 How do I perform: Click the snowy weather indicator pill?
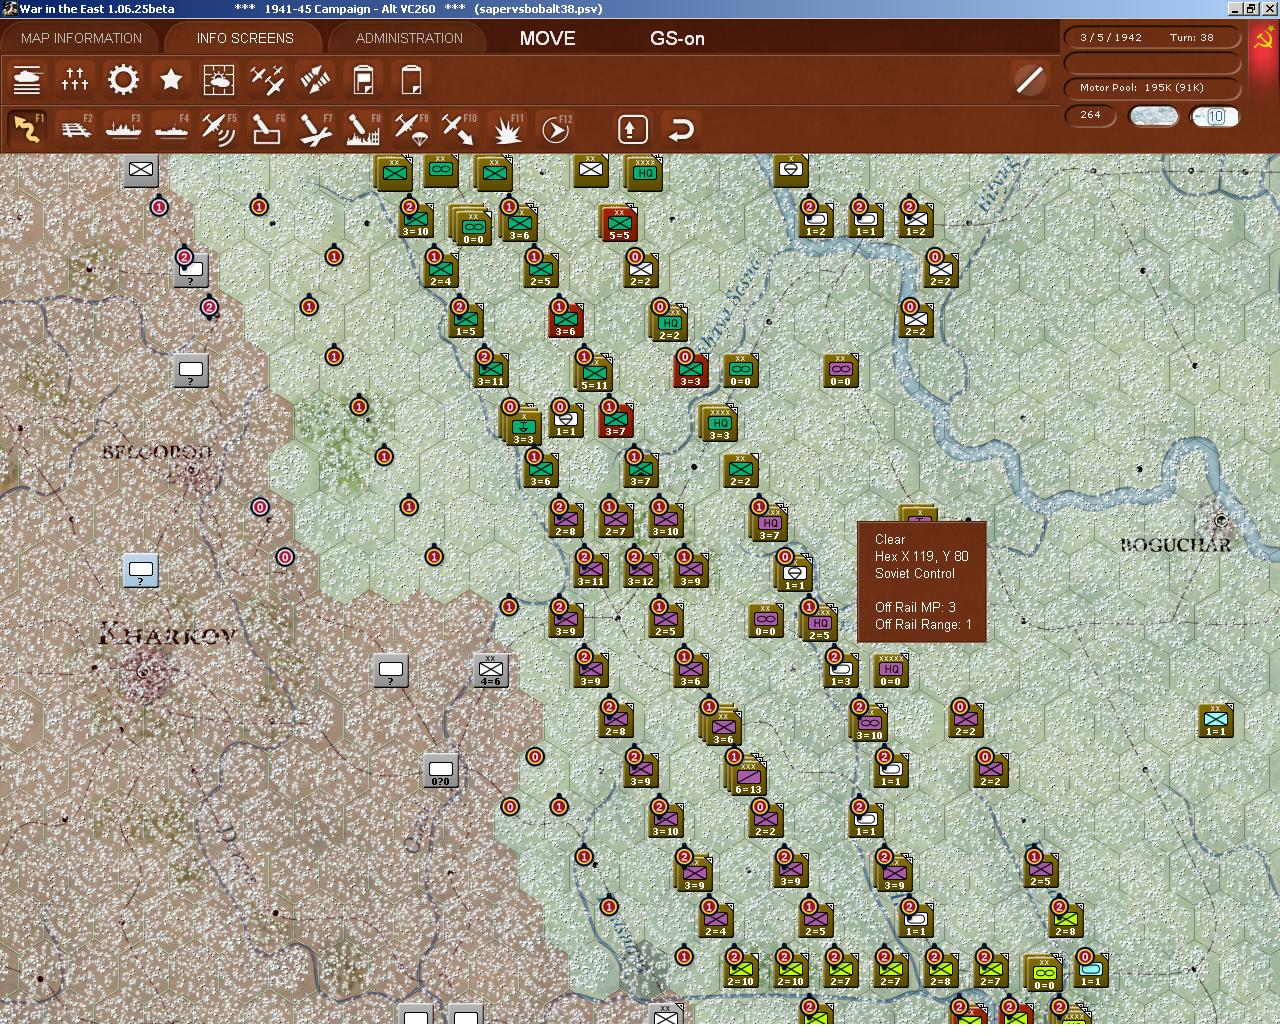tap(1153, 116)
